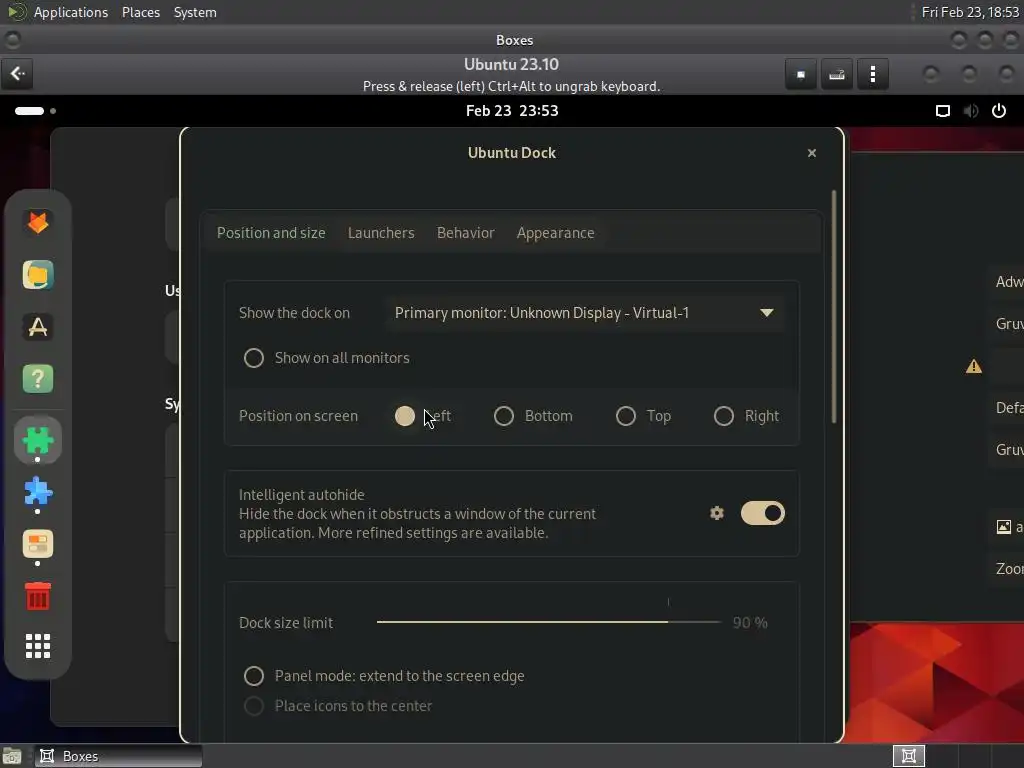Open the green puzzle Extensions app
The image size is (1024, 768).
38,440
